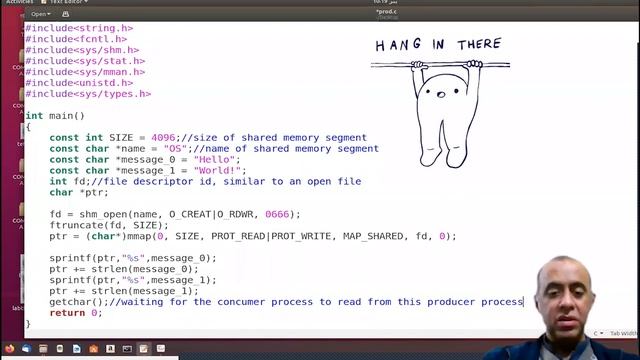The height and width of the screenshot is (360, 640).
Task: Open the last app icon in the dock
Action: pos(161,349)
